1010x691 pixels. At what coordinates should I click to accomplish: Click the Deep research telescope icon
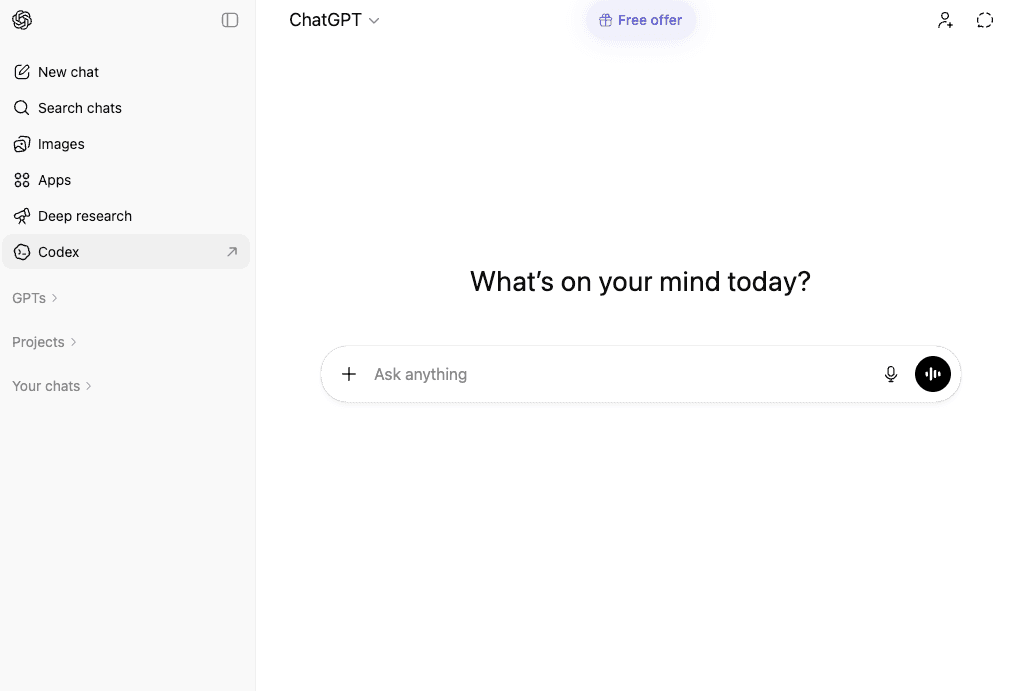click(22, 216)
